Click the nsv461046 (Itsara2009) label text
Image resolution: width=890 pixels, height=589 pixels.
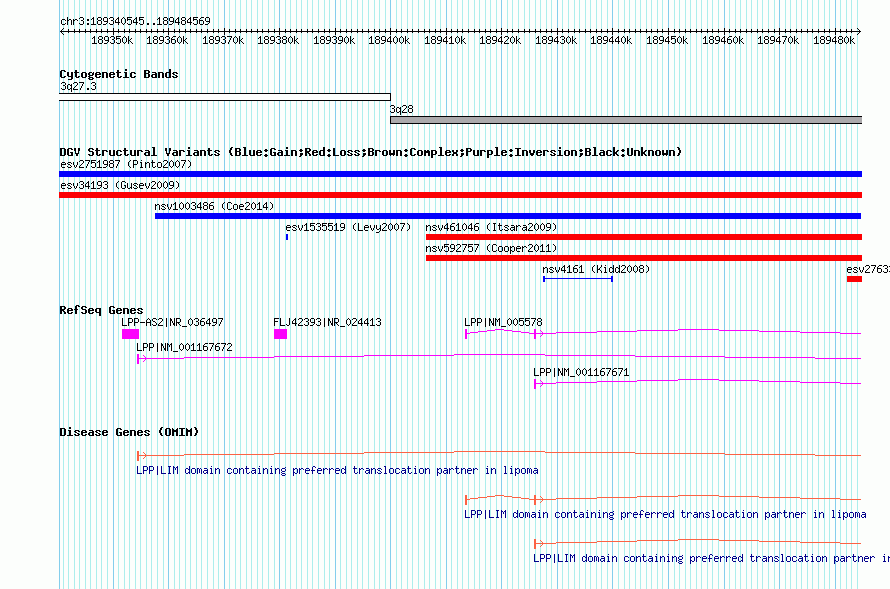pyautogui.click(x=492, y=228)
